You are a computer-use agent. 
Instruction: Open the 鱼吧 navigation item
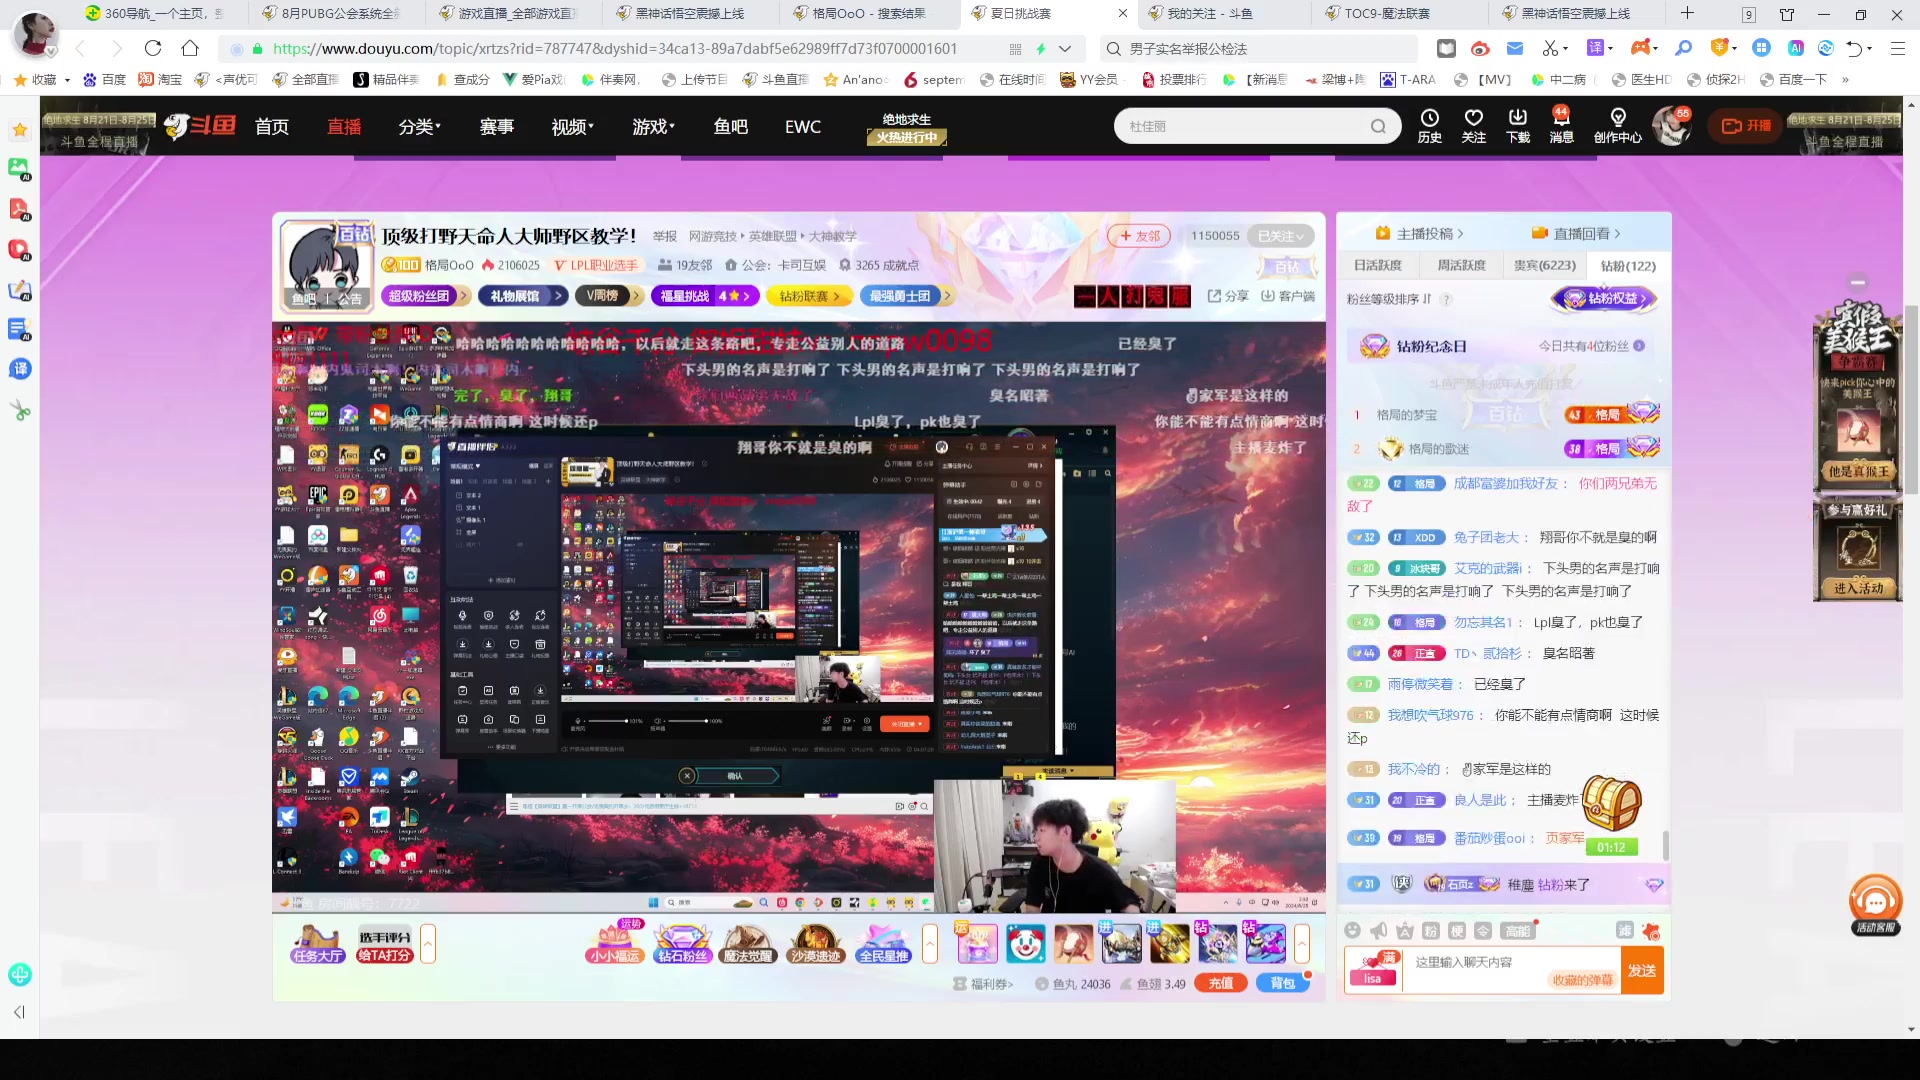[x=730, y=126]
